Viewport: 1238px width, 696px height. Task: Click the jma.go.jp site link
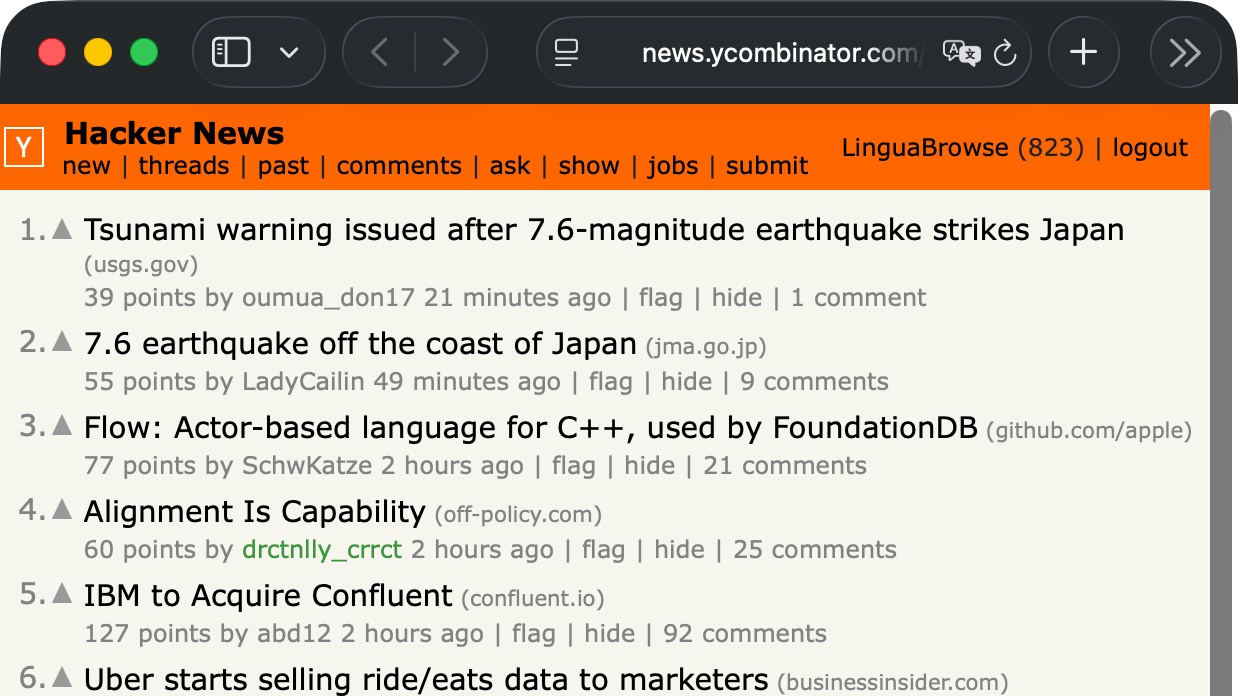coord(706,347)
